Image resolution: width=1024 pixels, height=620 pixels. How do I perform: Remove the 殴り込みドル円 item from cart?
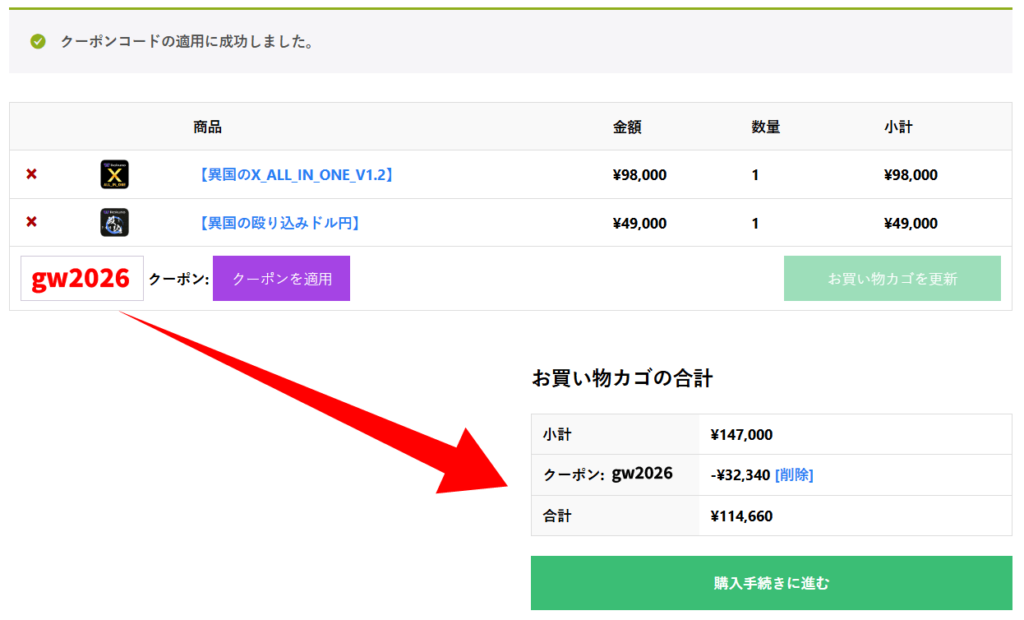tap(31, 222)
